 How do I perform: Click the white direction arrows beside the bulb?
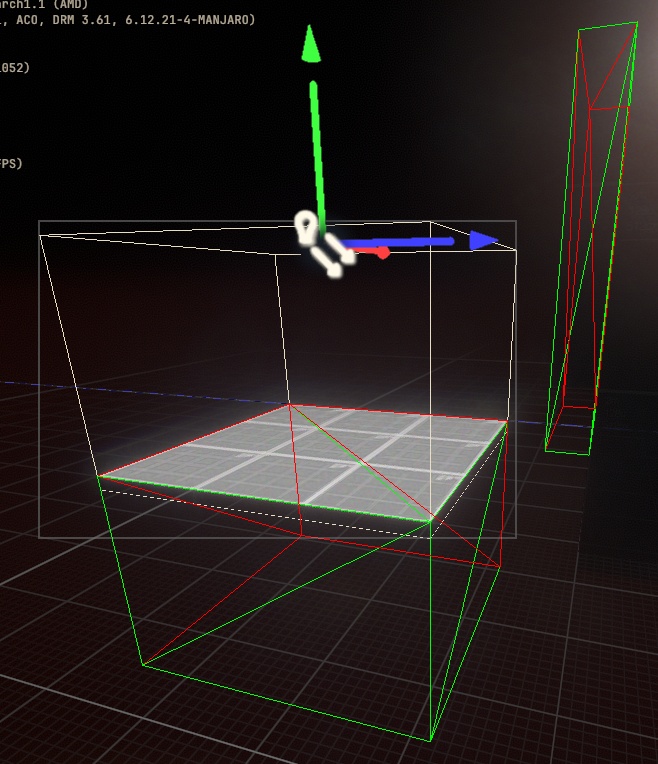tap(332, 258)
